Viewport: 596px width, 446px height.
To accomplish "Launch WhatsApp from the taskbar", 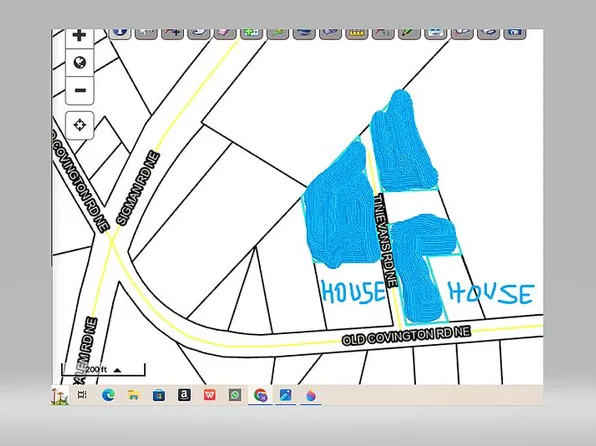I will (x=235, y=395).
